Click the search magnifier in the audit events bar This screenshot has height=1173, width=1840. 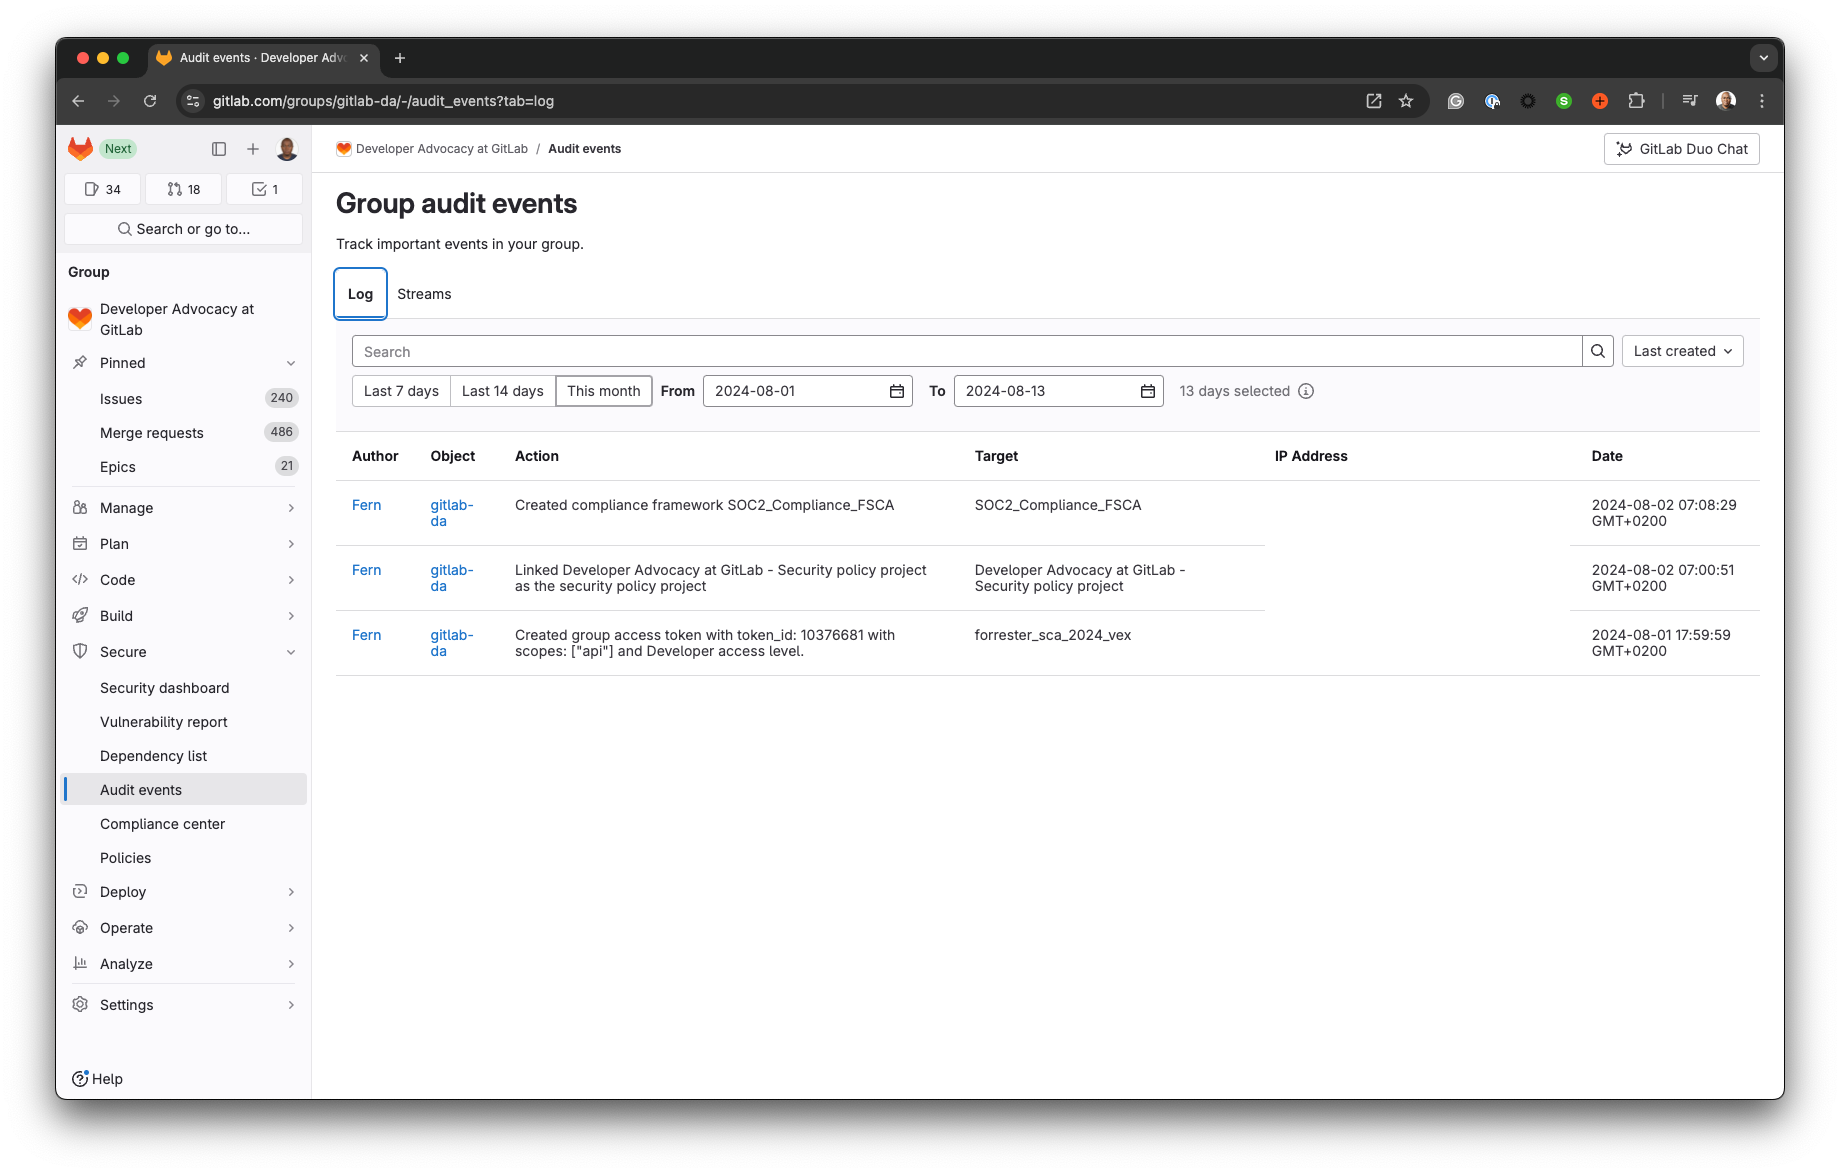pos(1597,351)
